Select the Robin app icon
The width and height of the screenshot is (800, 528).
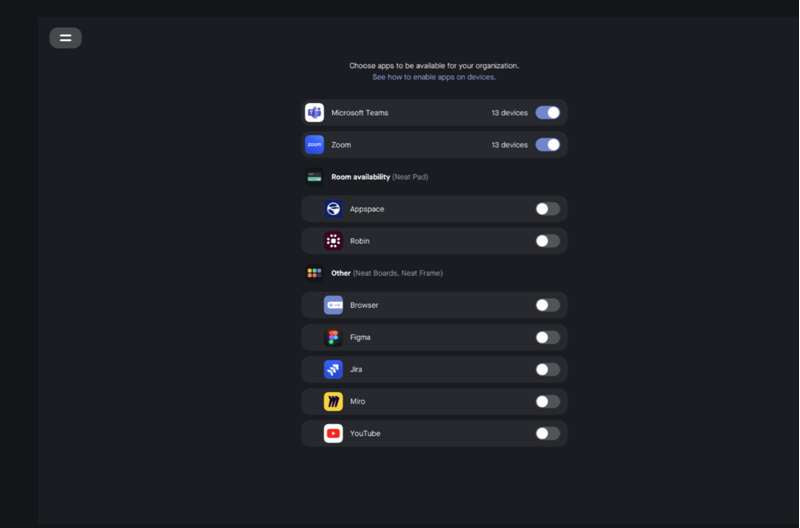click(333, 241)
